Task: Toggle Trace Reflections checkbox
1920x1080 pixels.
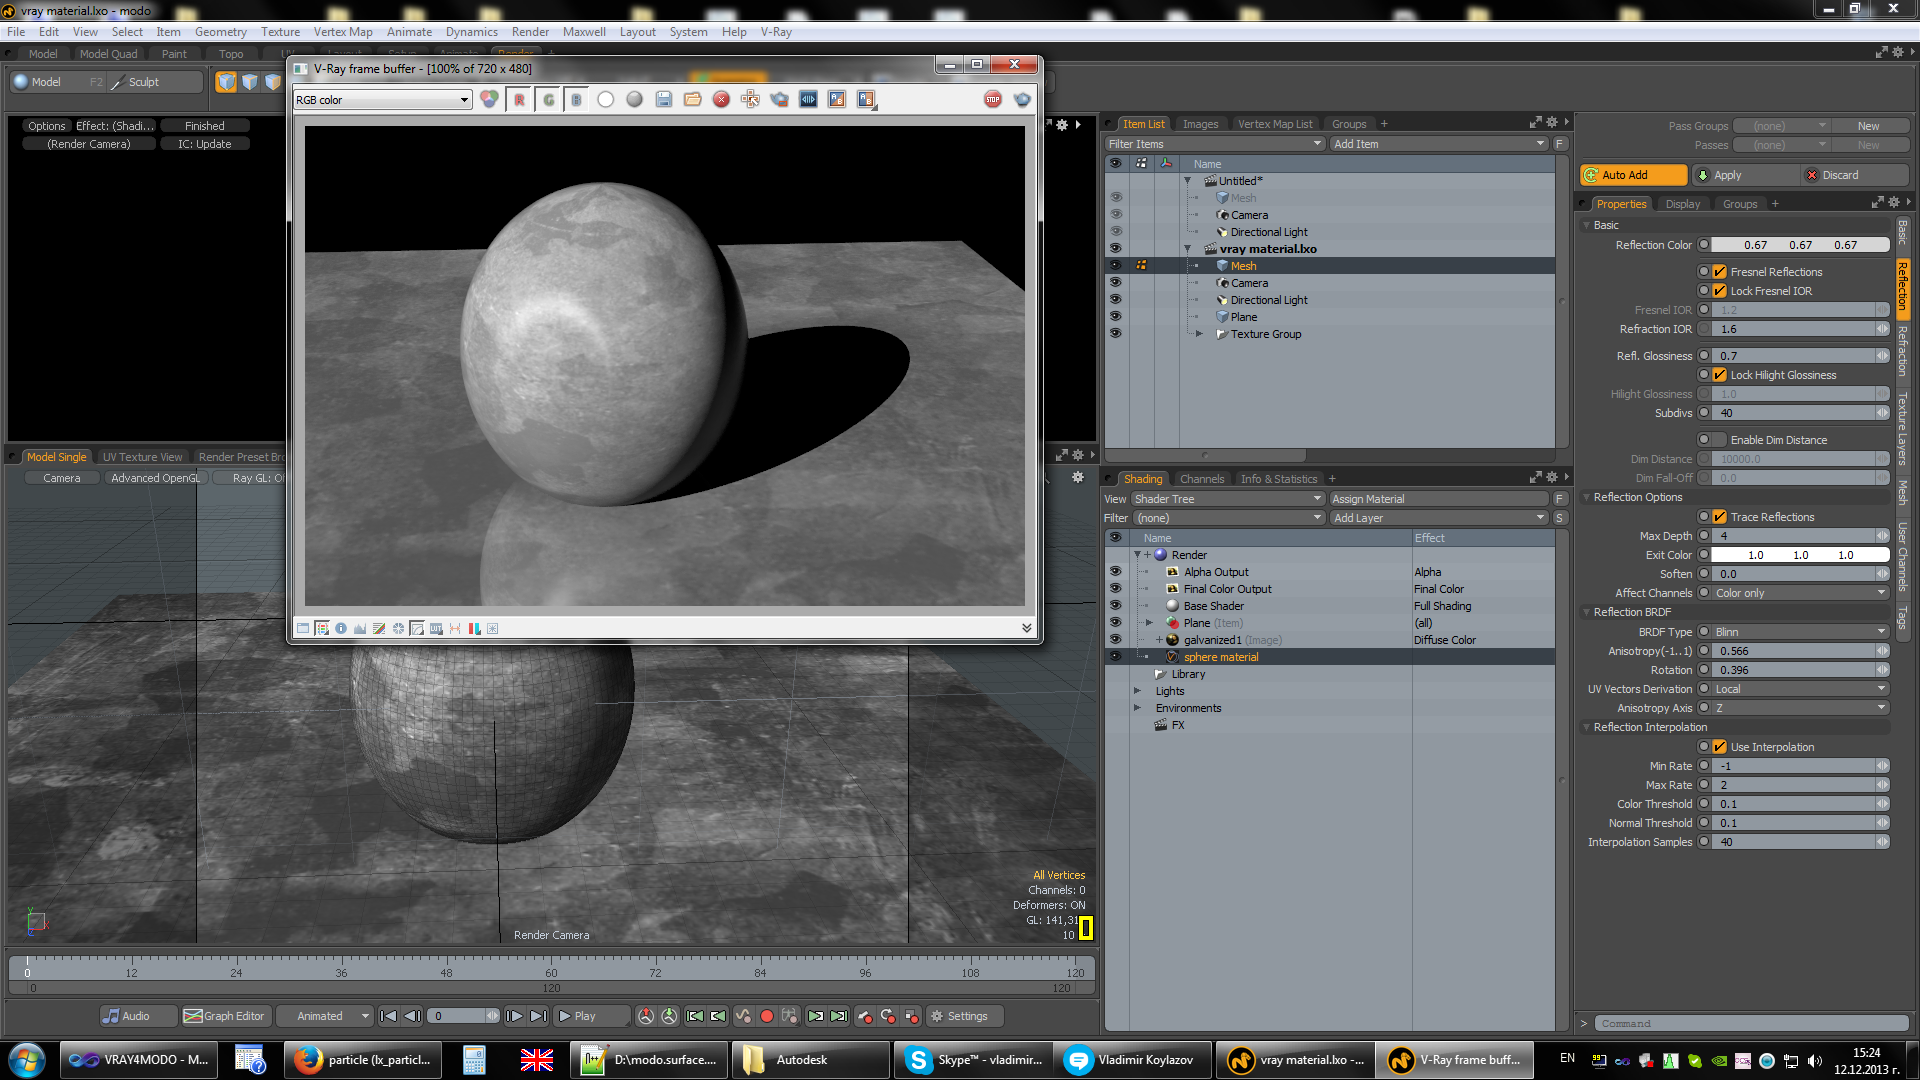Action: click(1720, 517)
